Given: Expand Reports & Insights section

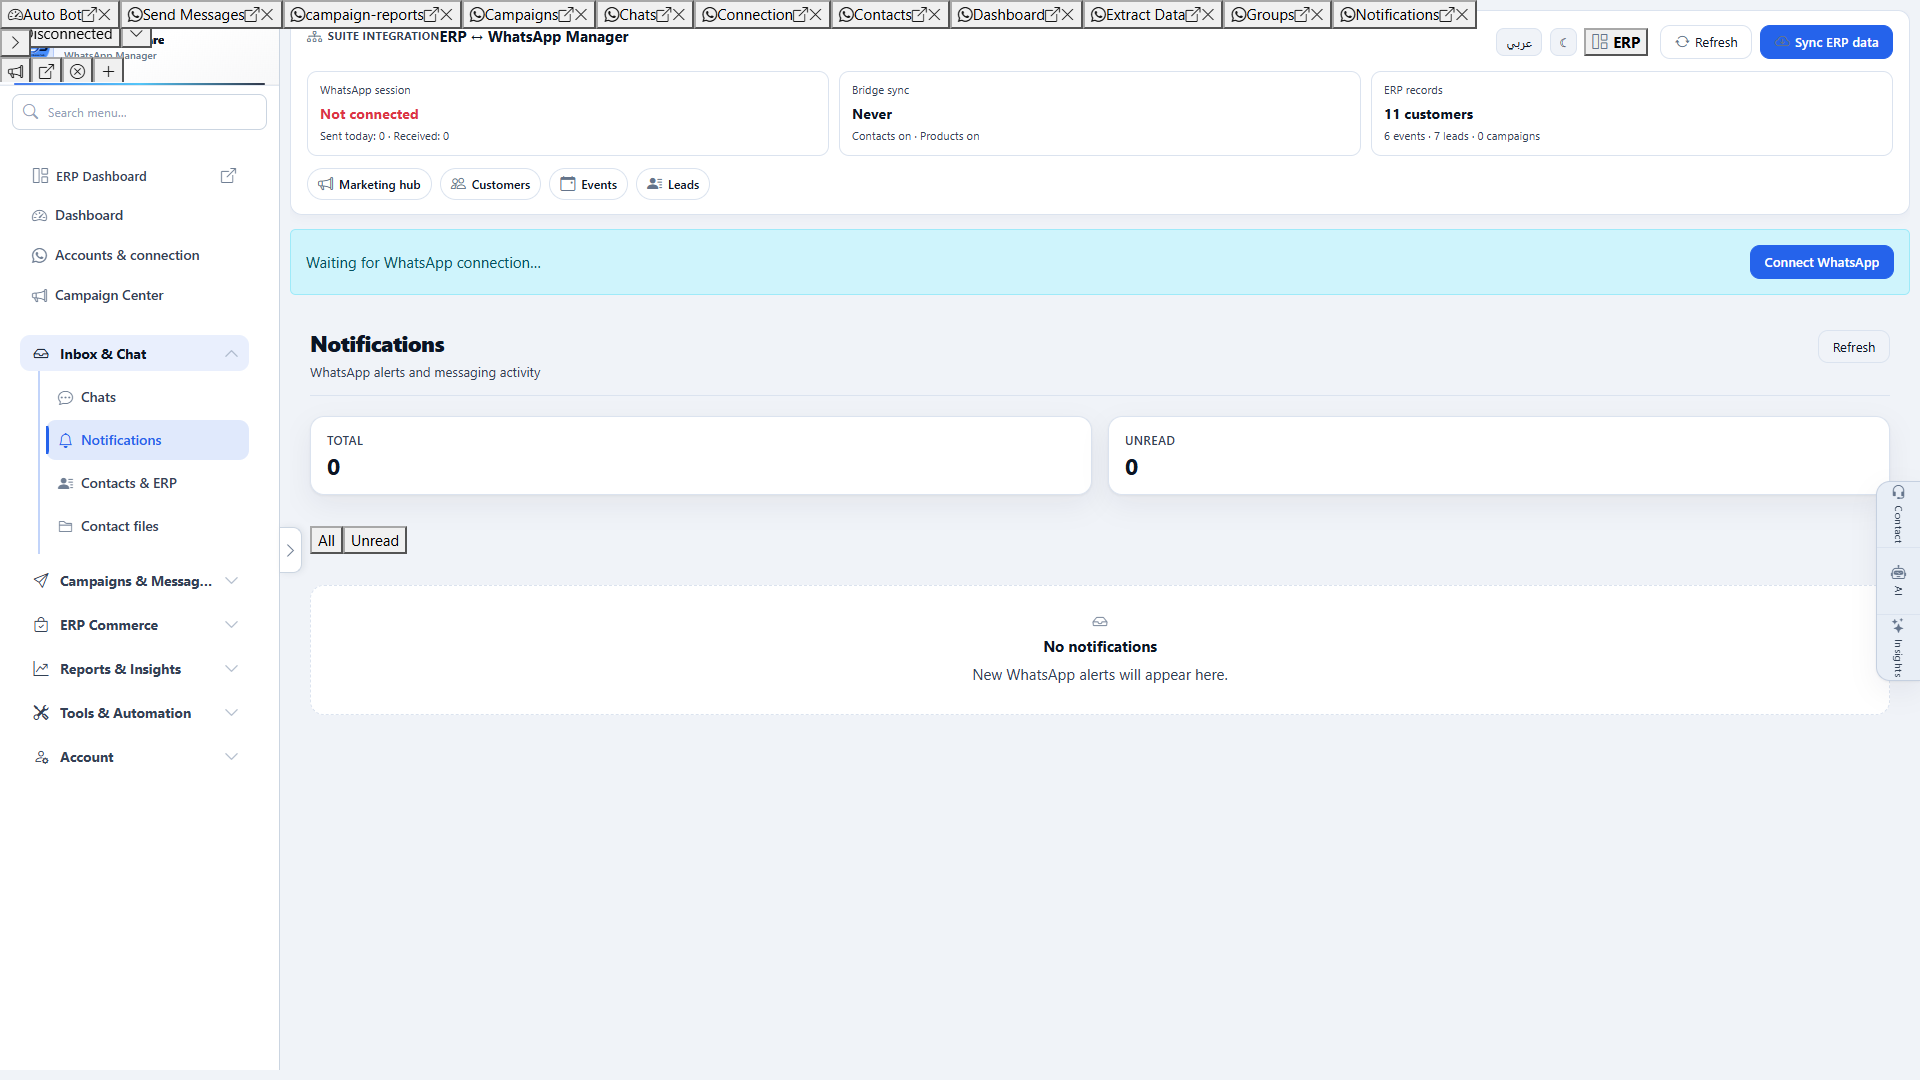Looking at the screenshot, I should 134,669.
